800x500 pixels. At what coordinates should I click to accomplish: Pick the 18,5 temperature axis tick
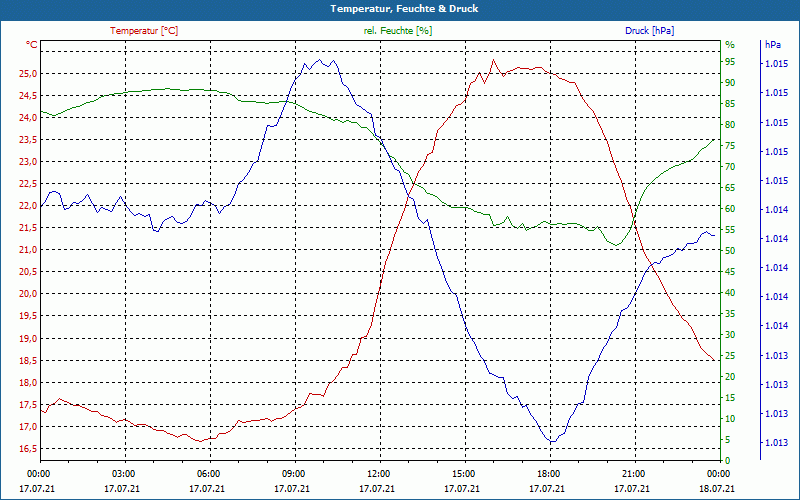tap(28, 360)
